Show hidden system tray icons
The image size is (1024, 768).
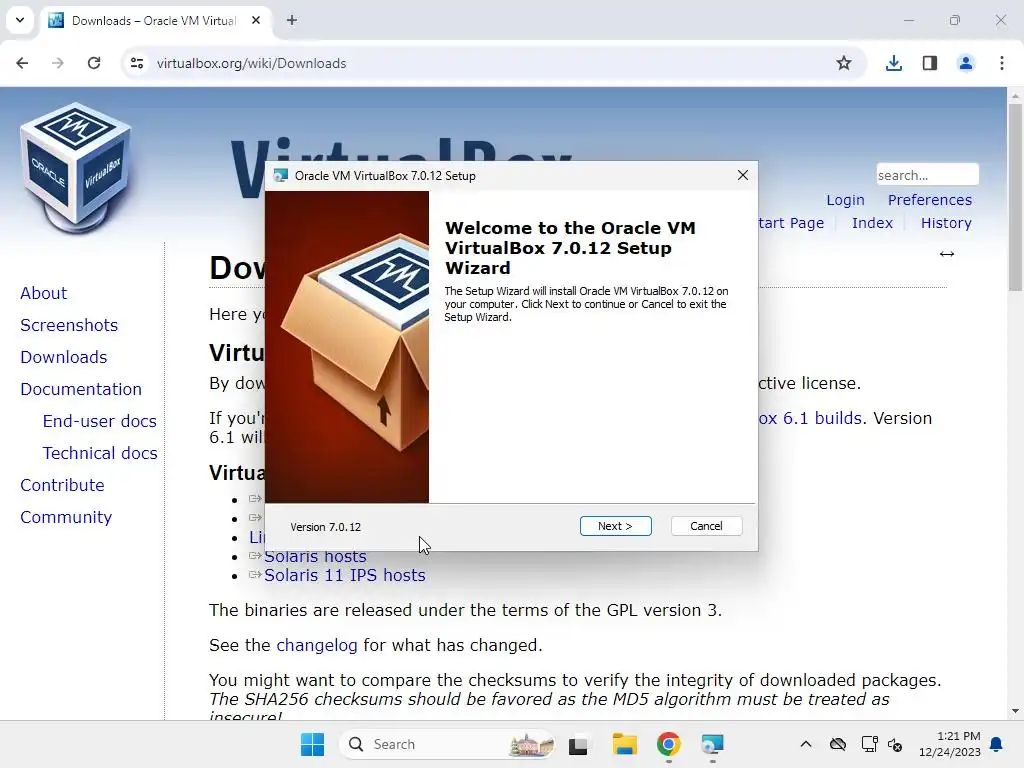pyautogui.click(x=806, y=744)
